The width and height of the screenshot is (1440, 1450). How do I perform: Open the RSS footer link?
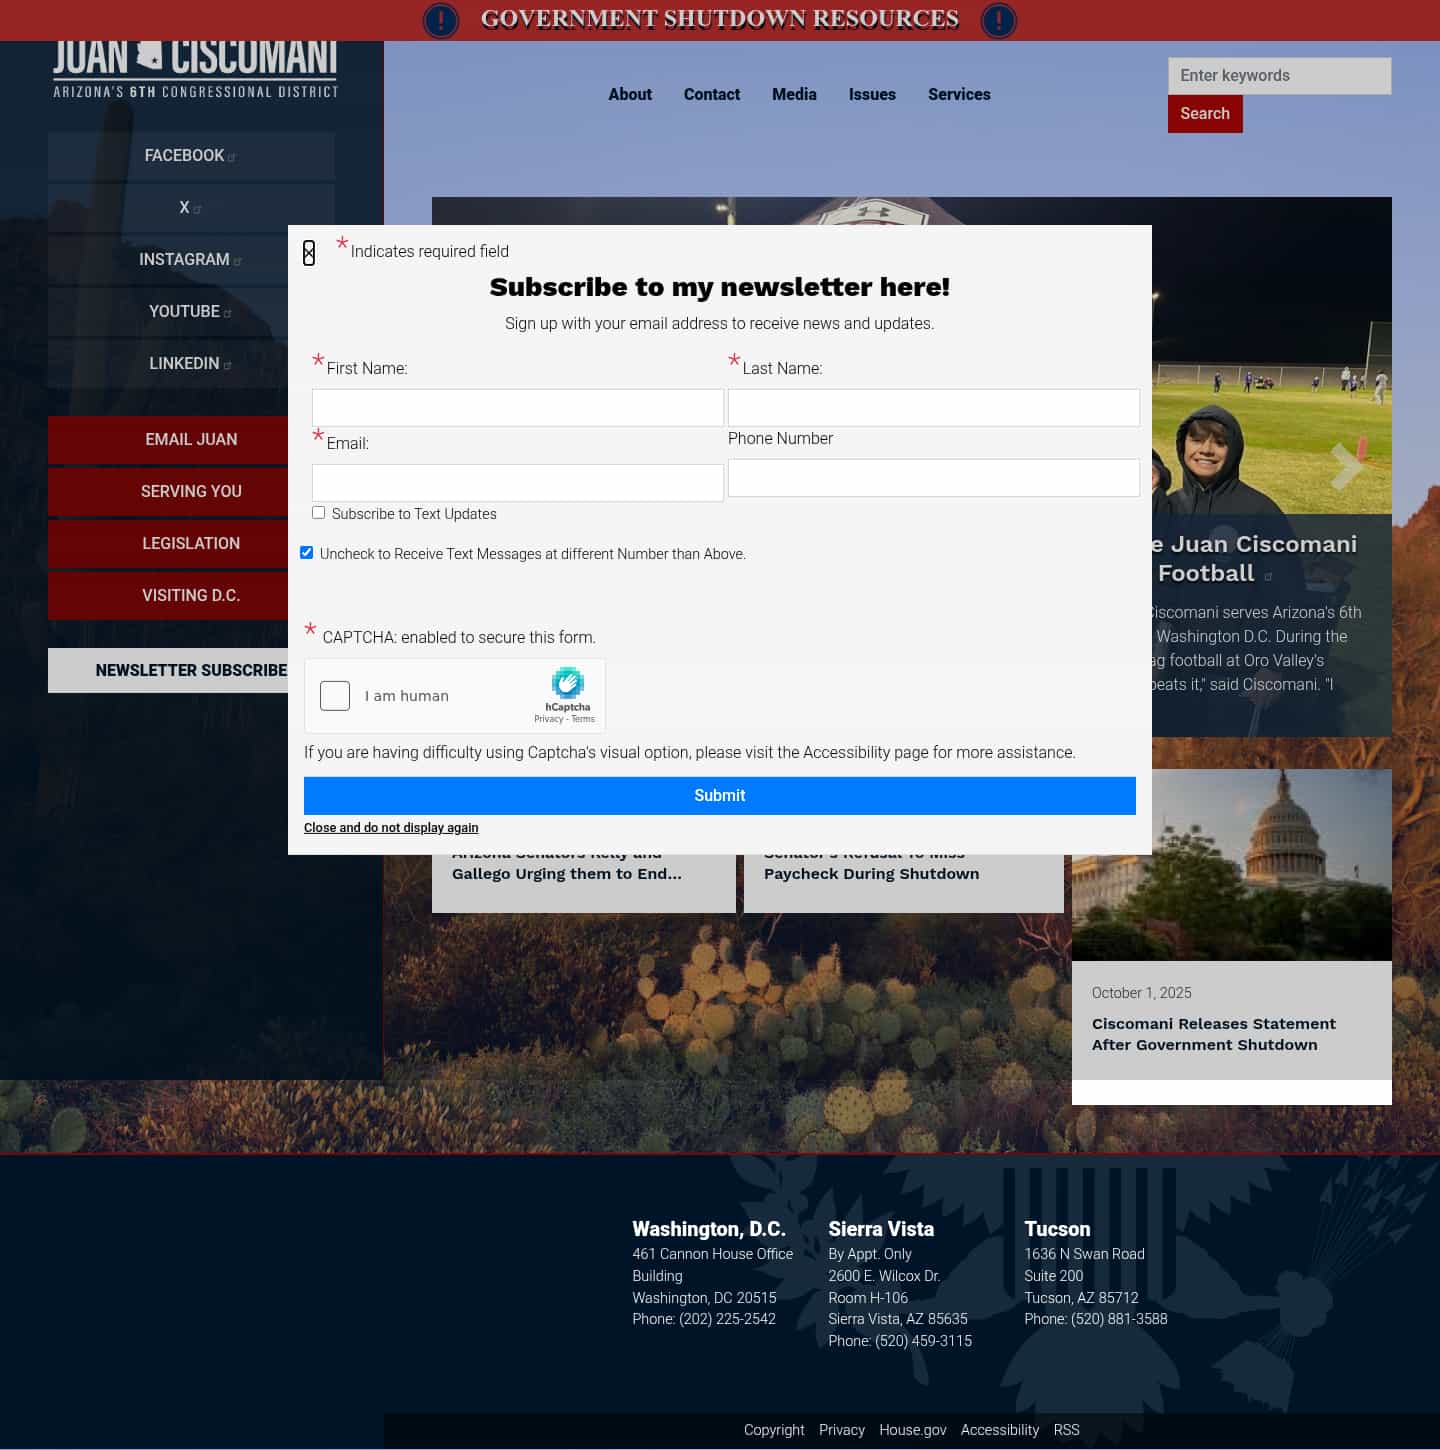point(1066,1430)
